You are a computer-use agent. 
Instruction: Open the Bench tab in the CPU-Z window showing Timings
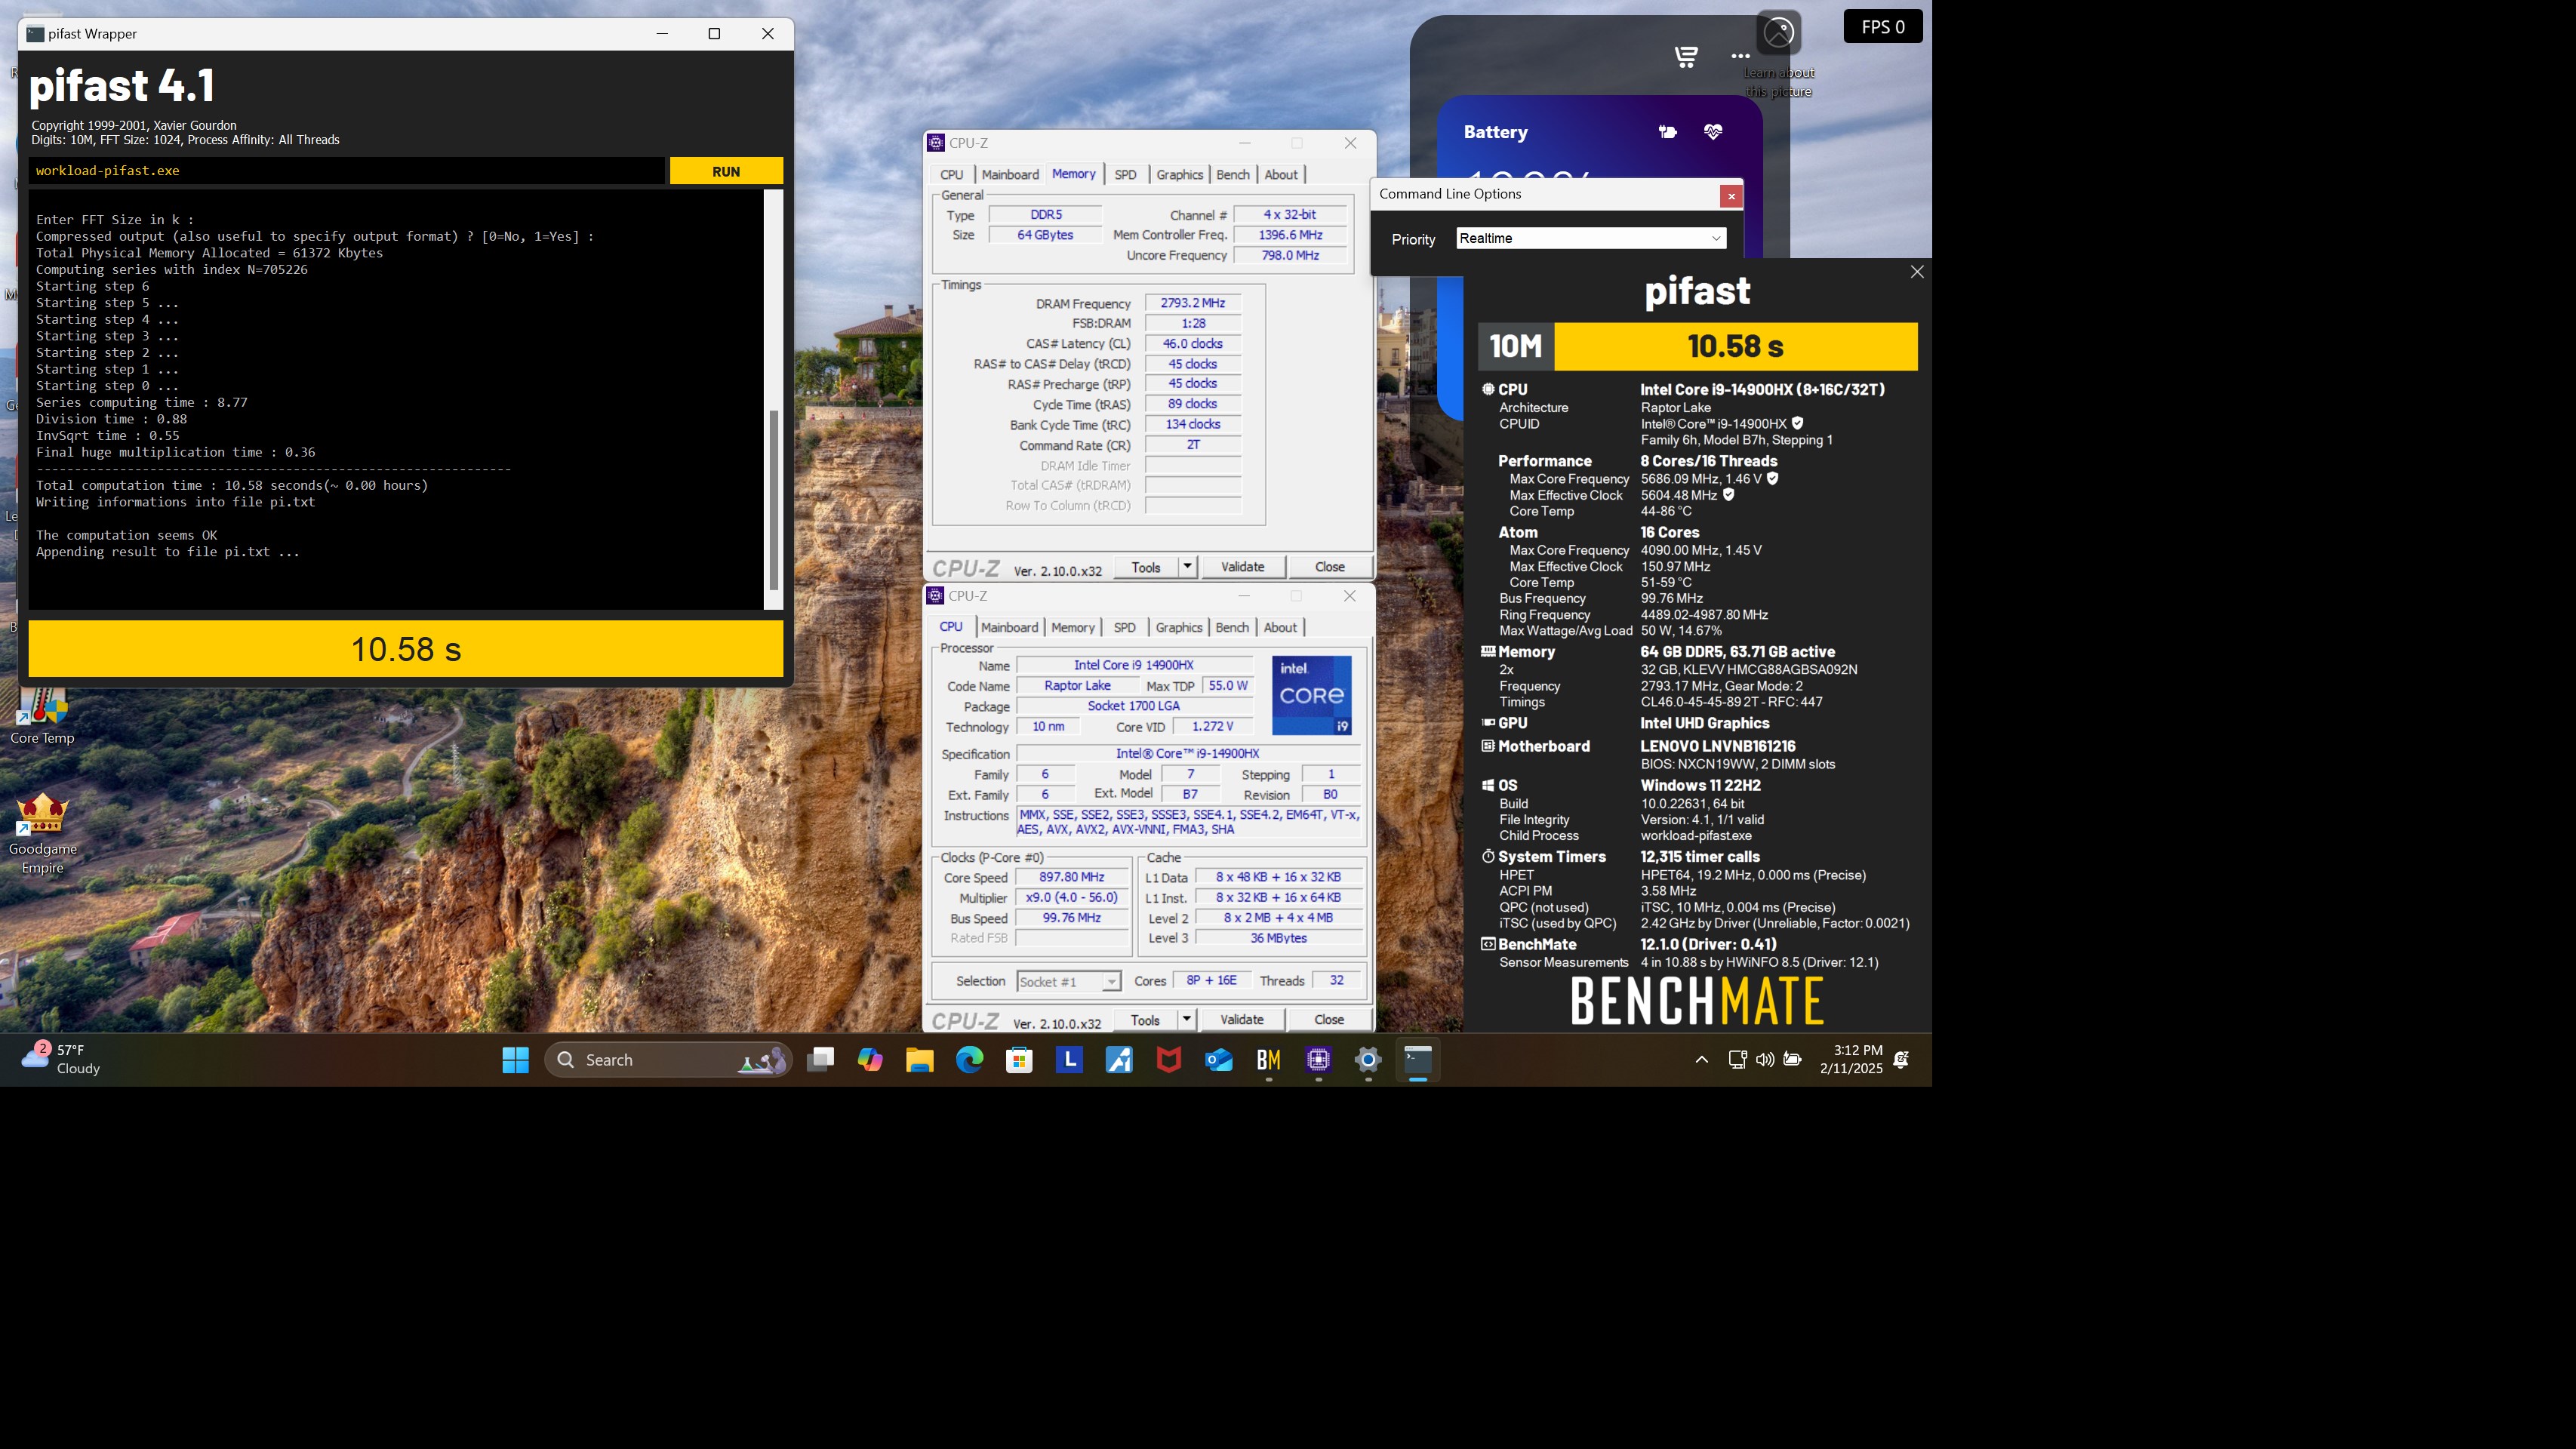(1232, 175)
